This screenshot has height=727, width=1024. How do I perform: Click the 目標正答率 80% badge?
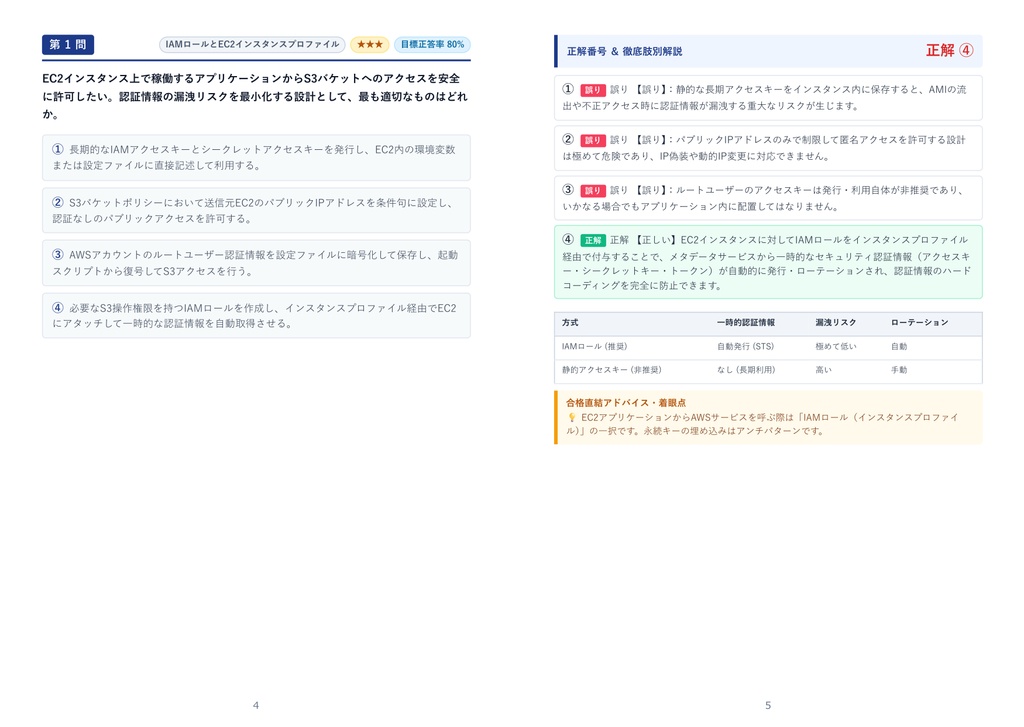tap(432, 44)
